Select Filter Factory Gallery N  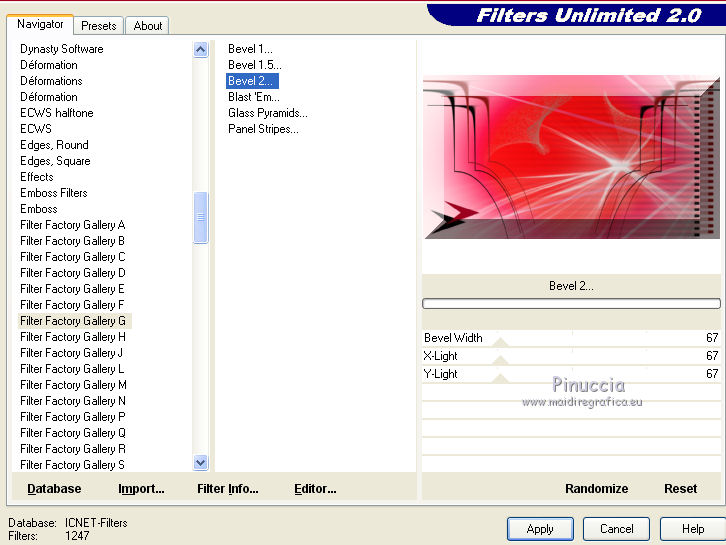(73, 401)
